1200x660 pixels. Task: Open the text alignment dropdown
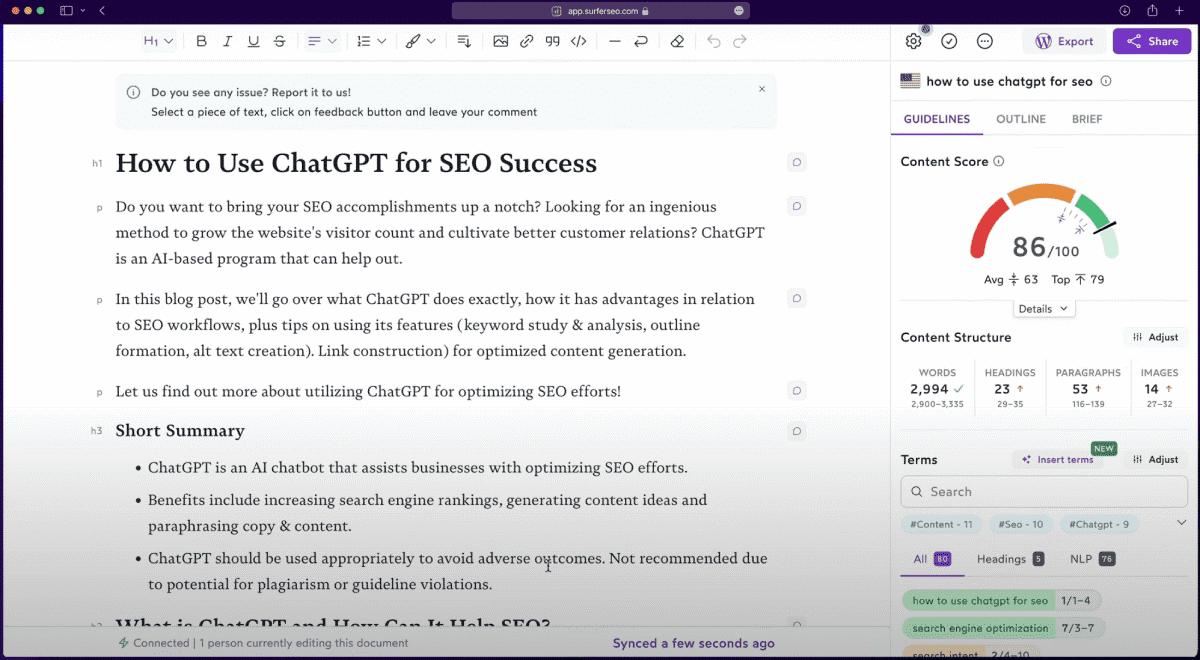(321, 41)
